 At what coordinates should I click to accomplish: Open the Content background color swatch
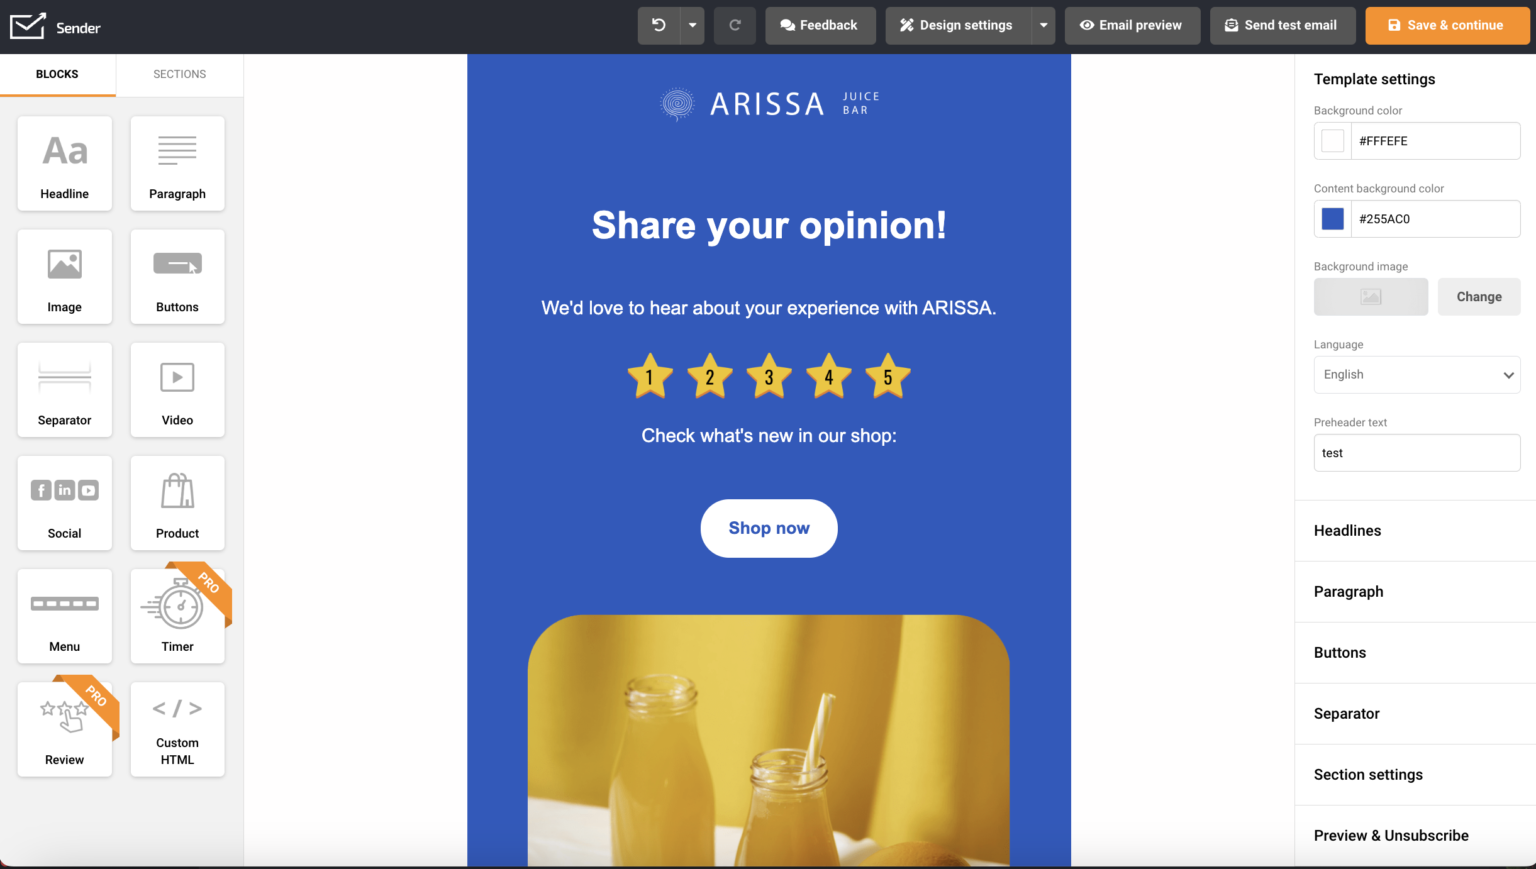(x=1332, y=218)
